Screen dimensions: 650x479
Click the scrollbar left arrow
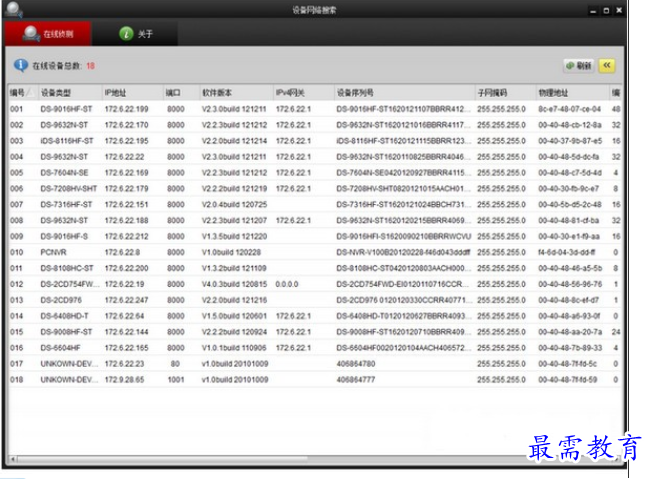pyautogui.click(x=13, y=459)
